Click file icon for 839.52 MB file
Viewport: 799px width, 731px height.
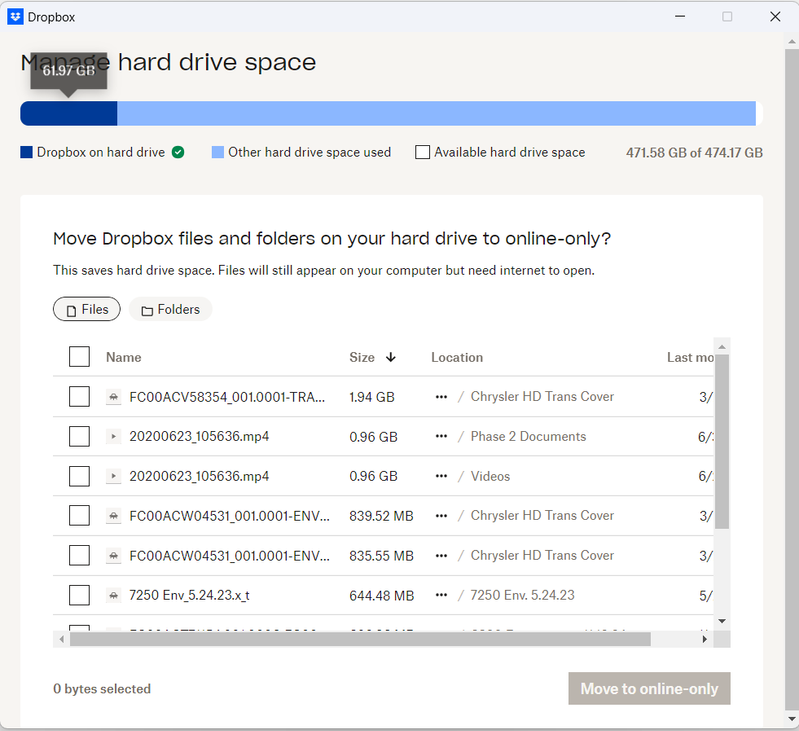tap(114, 516)
